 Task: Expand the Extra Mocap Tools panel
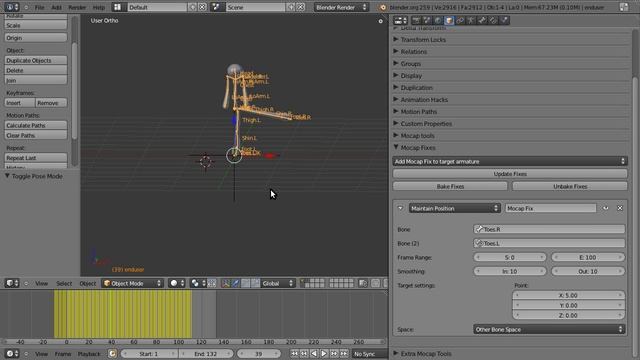pyautogui.click(x=426, y=353)
